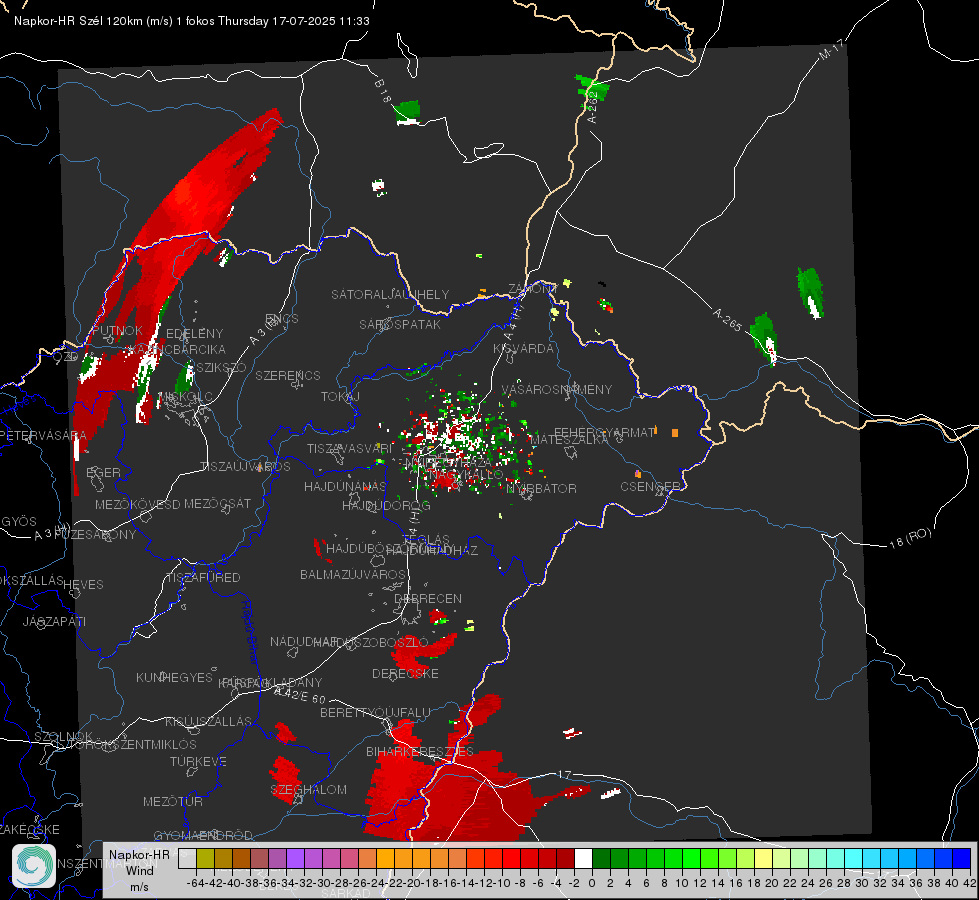979x900 pixels.
Task: Click the CSENGER label
Action: pyautogui.click(x=650, y=487)
